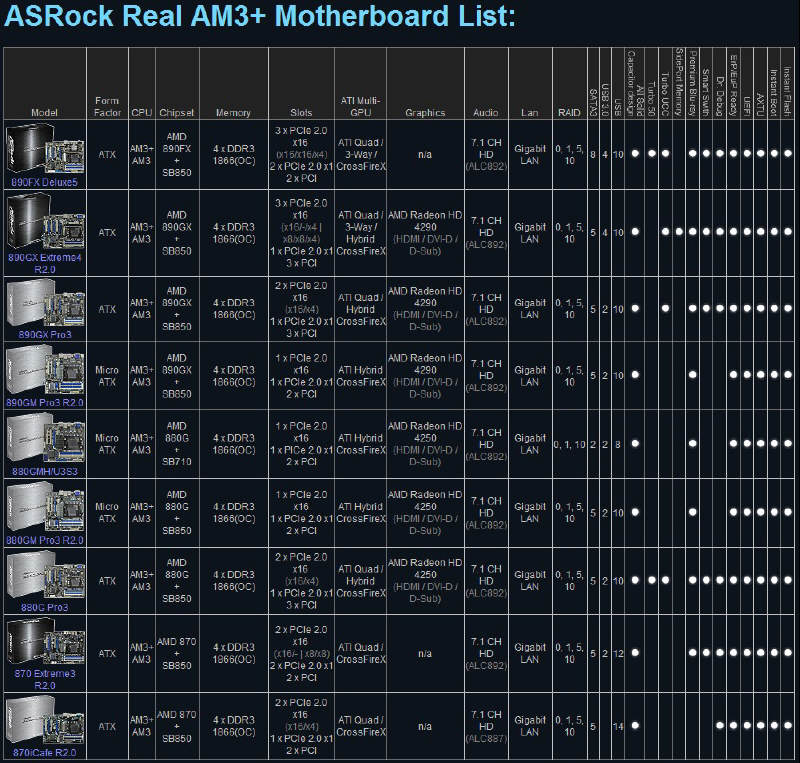800x763 pixels.
Task: Click USB value '14' in 870iCafe row
Action: (618, 726)
